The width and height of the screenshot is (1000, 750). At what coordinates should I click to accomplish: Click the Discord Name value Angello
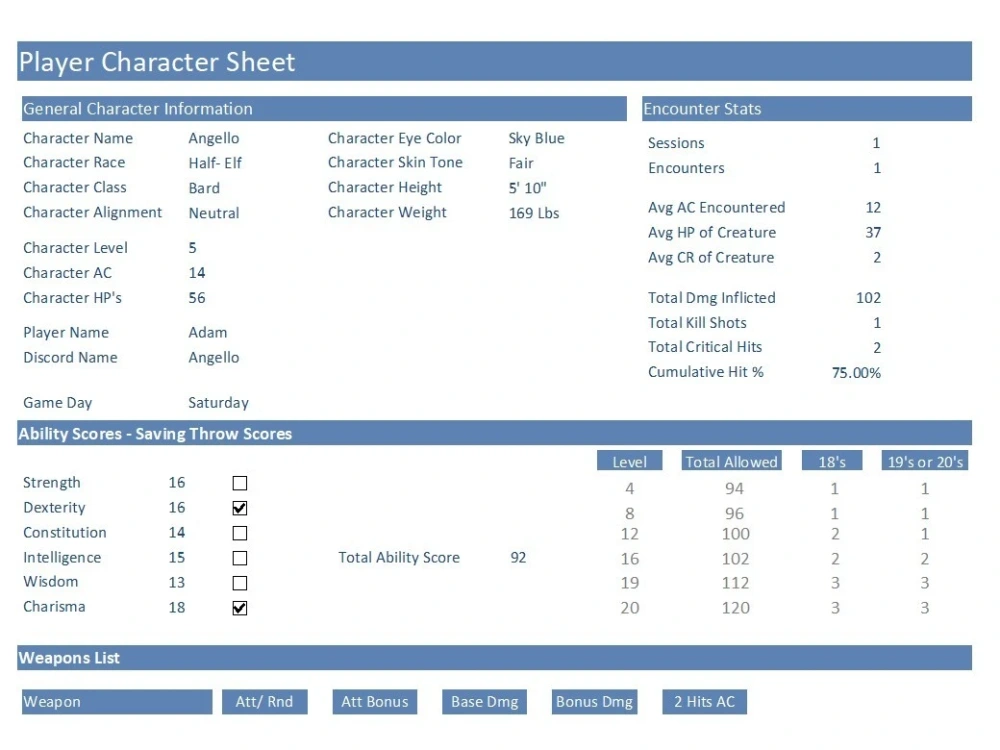point(214,358)
